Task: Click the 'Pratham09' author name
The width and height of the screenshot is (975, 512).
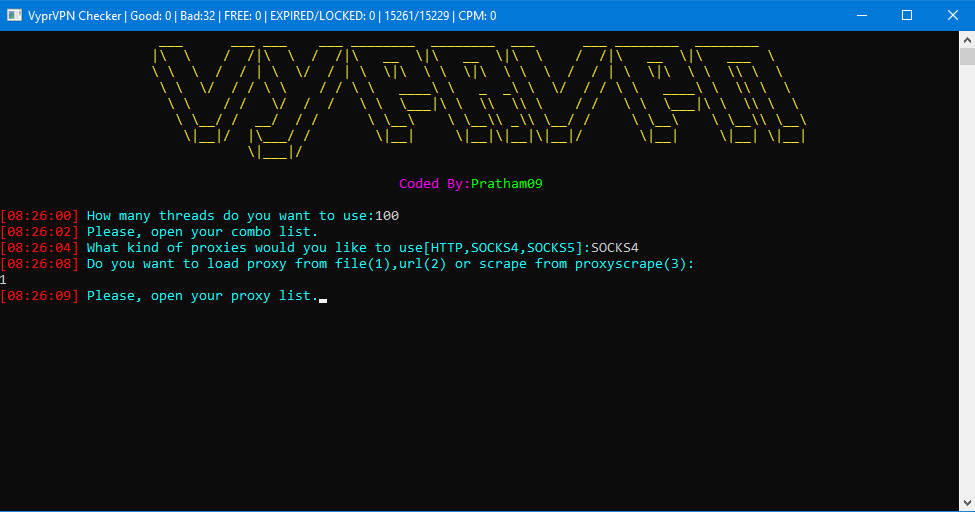Action: (x=507, y=184)
